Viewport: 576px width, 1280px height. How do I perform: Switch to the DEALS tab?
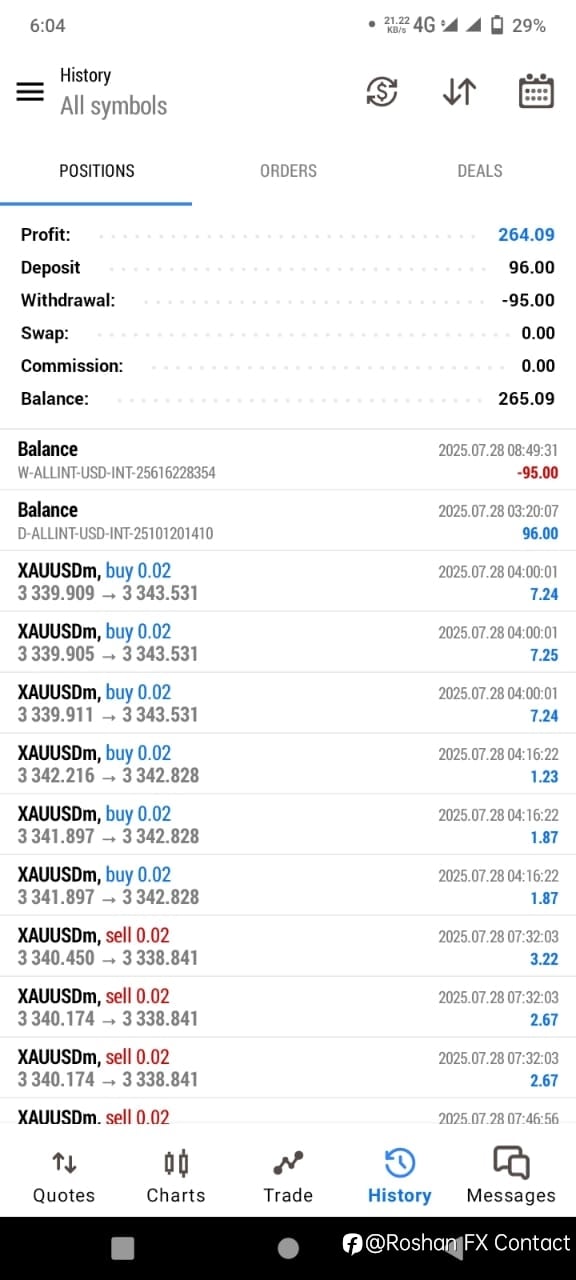[x=480, y=171]
